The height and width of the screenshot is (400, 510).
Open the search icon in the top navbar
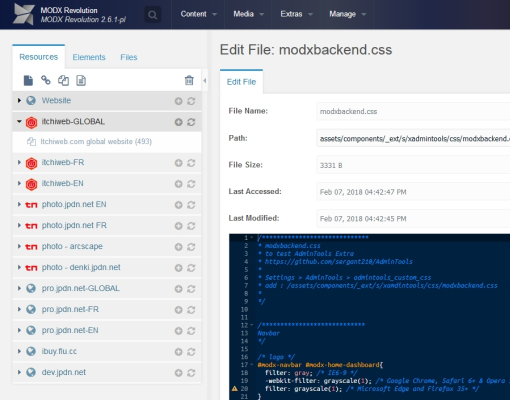pyautogui.click(x=153, y=15)
